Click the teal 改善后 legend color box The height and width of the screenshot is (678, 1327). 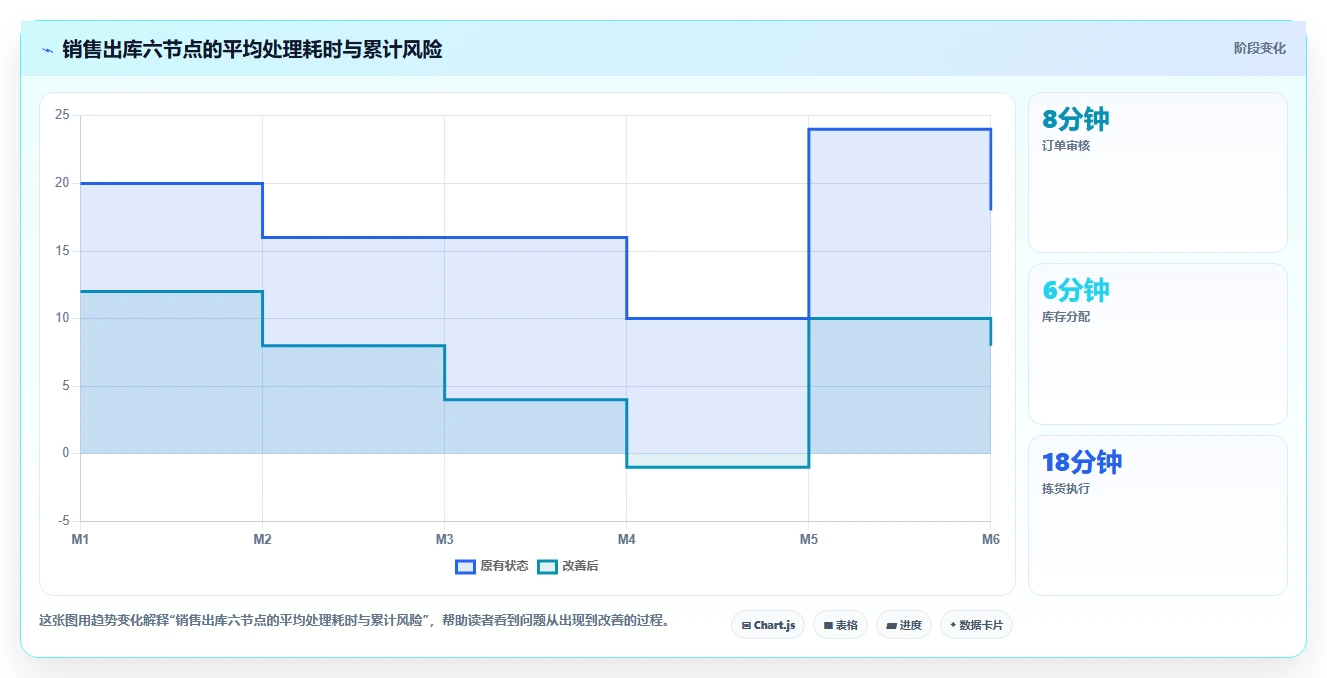pyautogui.click(x=547, y=566)
